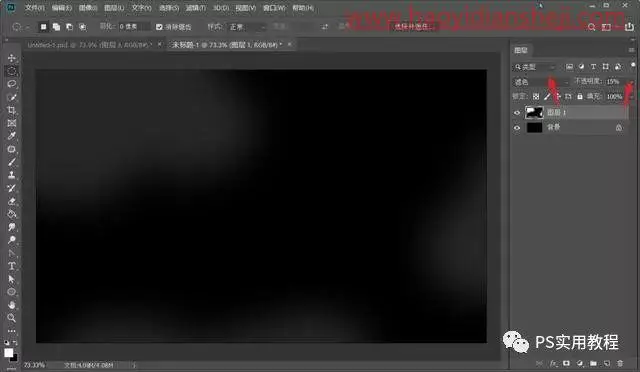Select the Move tool
Screen dimensions: 640x372
[x=11, y=58]
